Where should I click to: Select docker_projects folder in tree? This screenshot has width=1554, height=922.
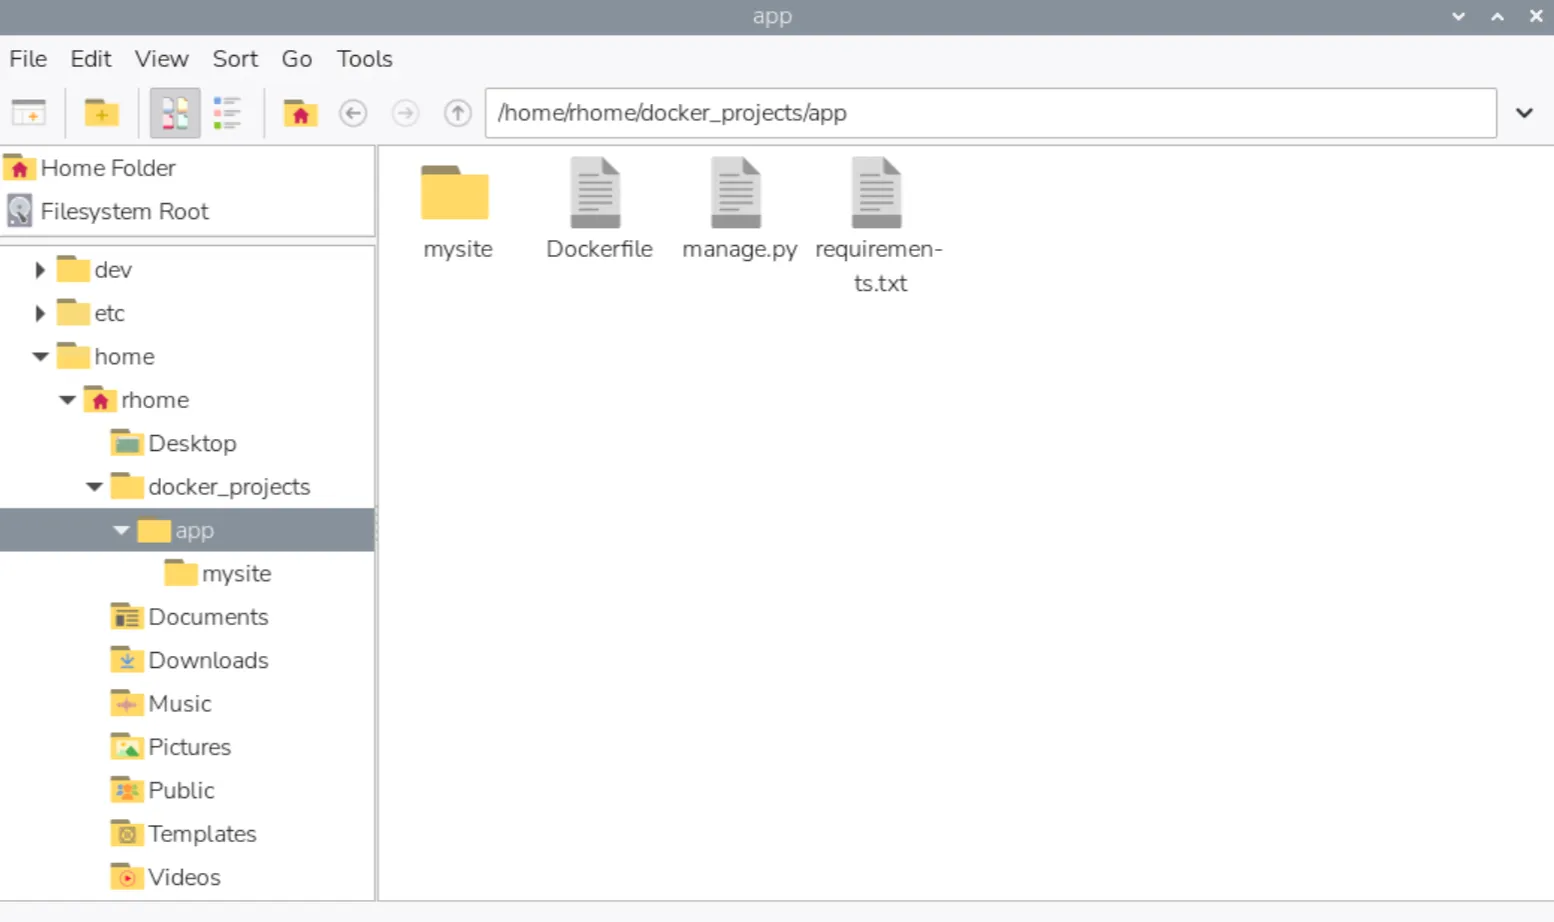tap(210, 487)
